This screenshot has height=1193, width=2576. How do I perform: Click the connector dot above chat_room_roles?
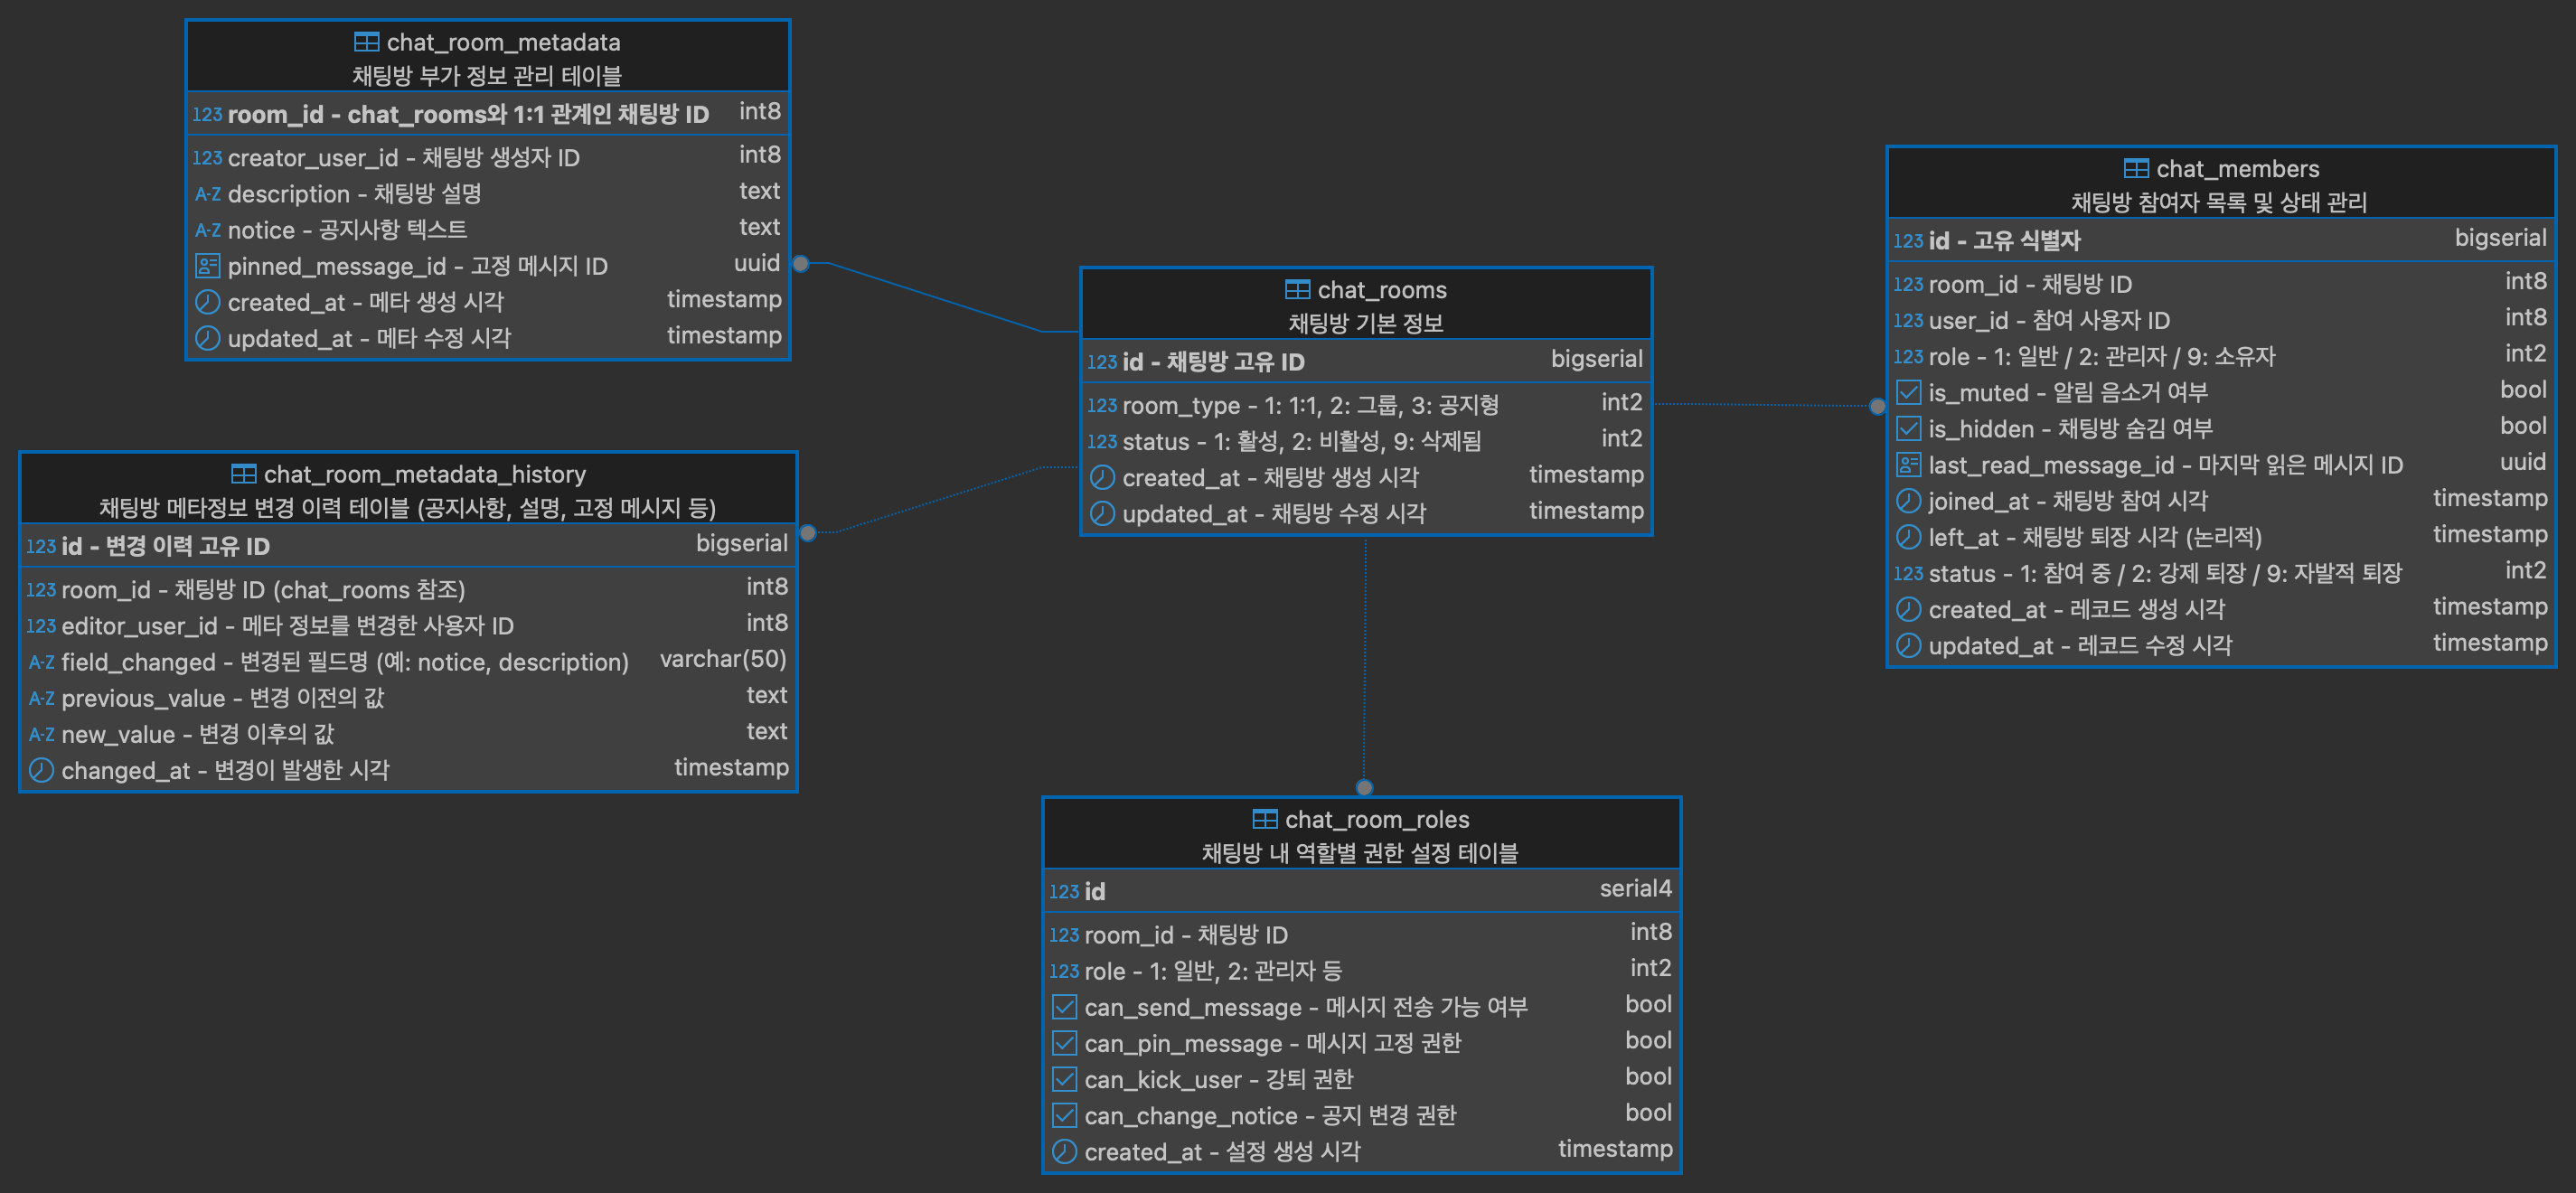click(x=1364, y=787)
